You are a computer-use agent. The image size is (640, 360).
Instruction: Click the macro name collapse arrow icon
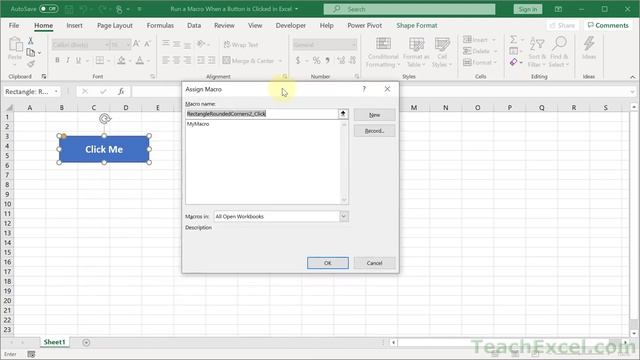[x=343, y=114]
